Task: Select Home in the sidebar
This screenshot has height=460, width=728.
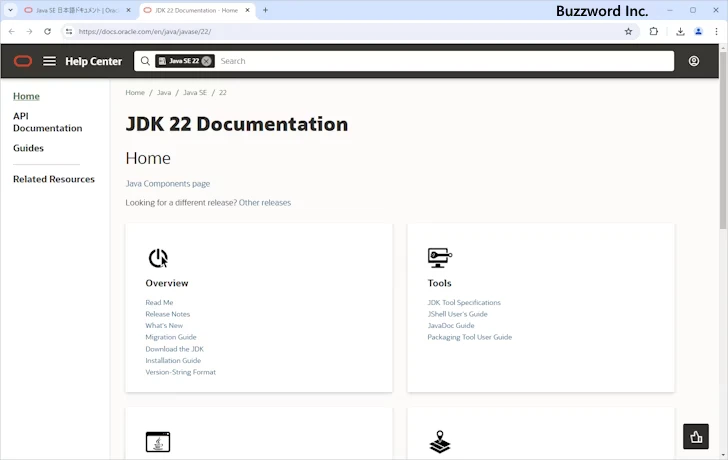Action: [26, 96]
